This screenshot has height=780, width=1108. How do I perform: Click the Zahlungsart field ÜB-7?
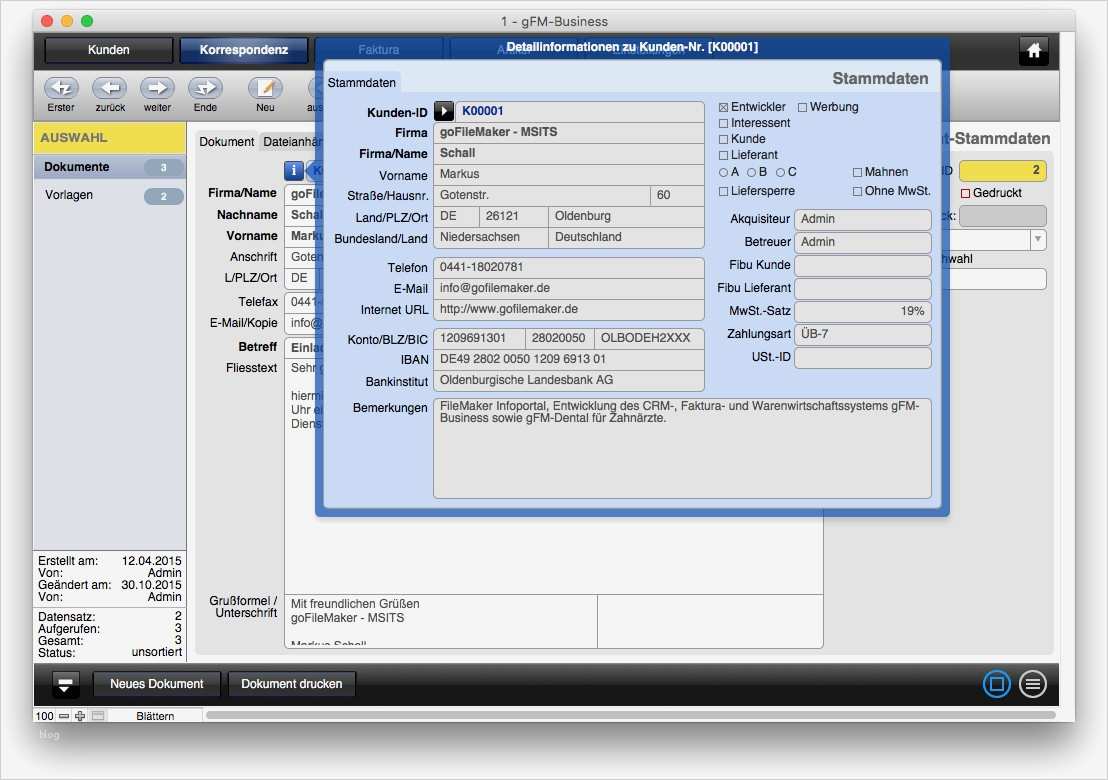click(x=863, y=334)
